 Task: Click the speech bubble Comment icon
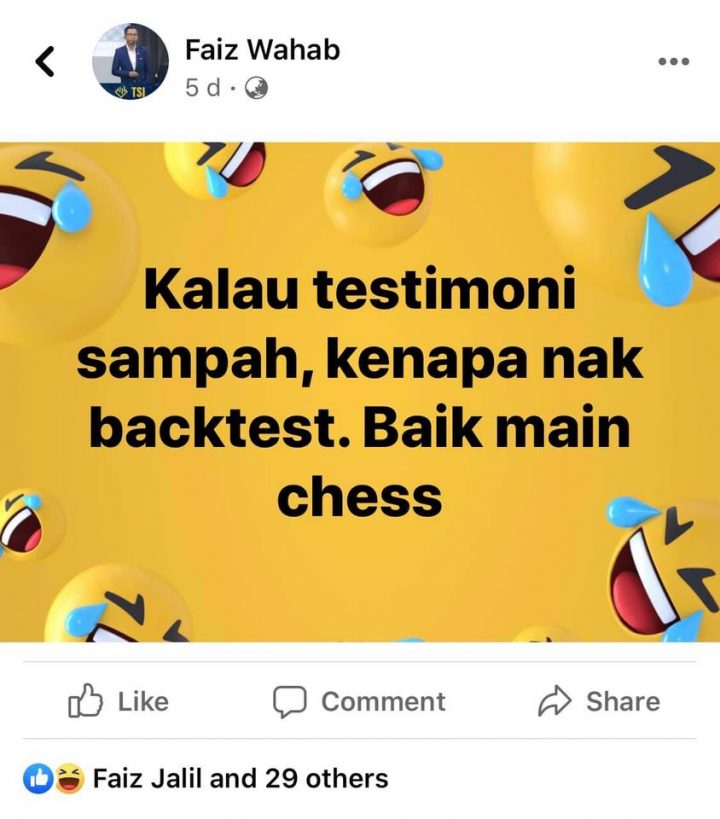click(289, 701)
